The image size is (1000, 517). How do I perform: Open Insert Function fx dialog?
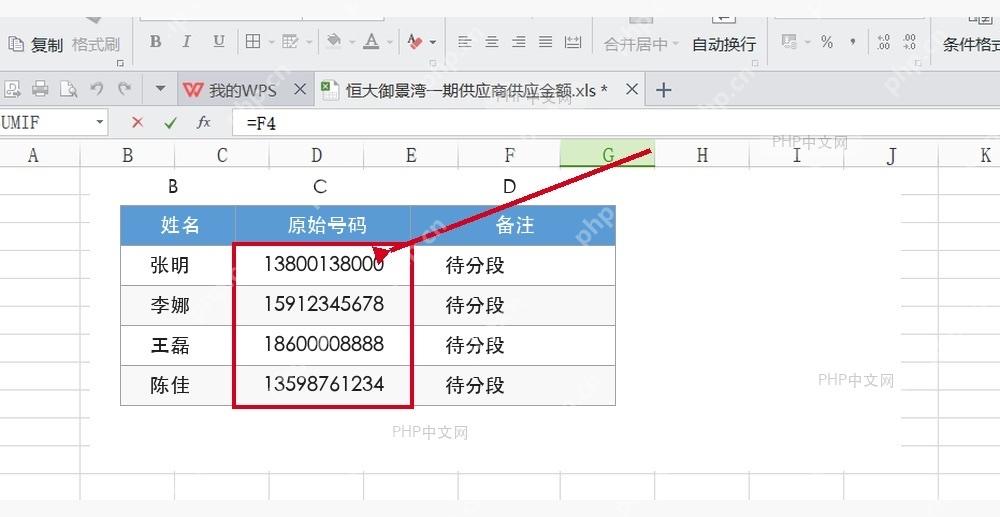pyautogui.click(x=203, y=122)
